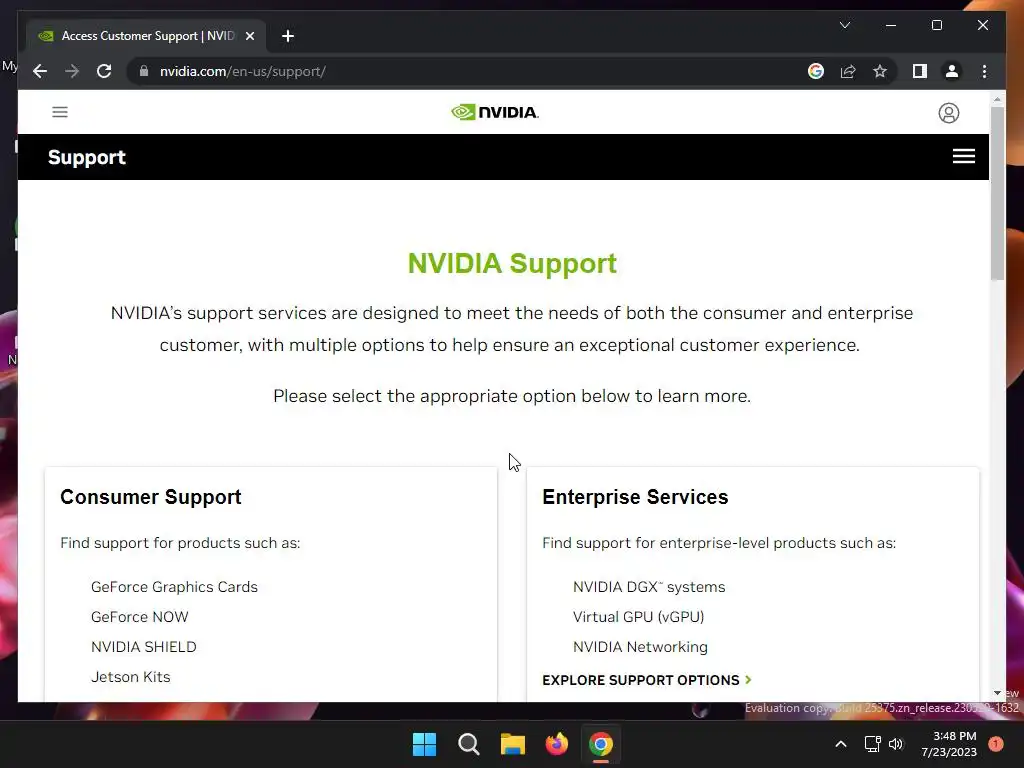Click NVIDIA Networking list item
1024x768 pixels.
tap(640, 647)
